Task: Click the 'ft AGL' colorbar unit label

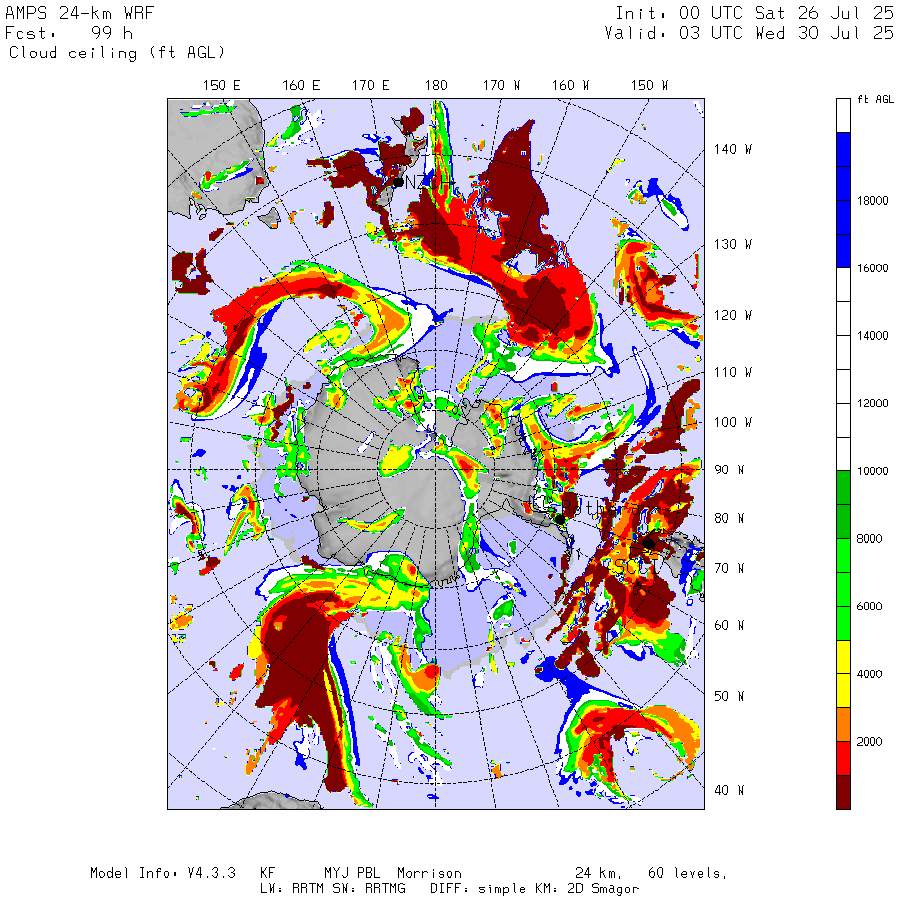Action: (x=875, y=99)
